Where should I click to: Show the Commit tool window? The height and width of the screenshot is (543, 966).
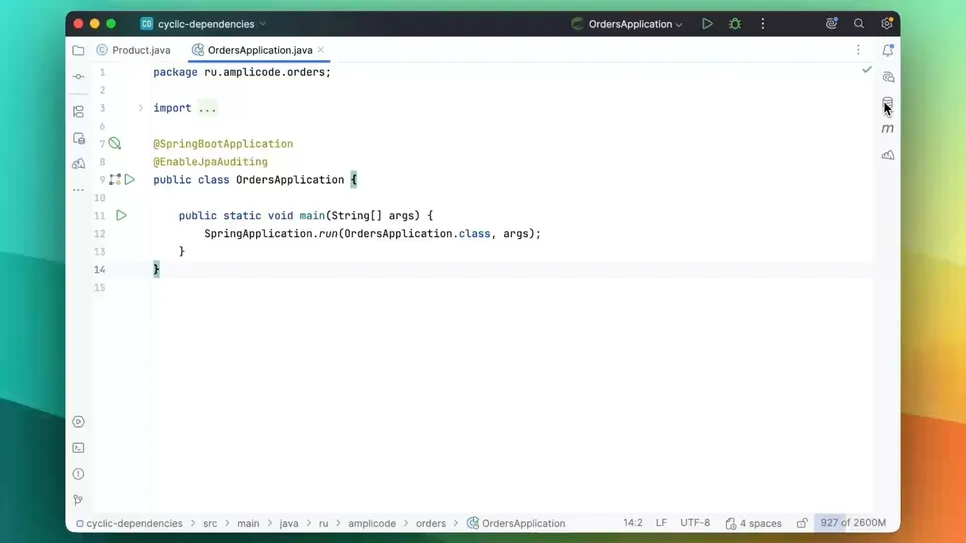click(x=78, y=77)
